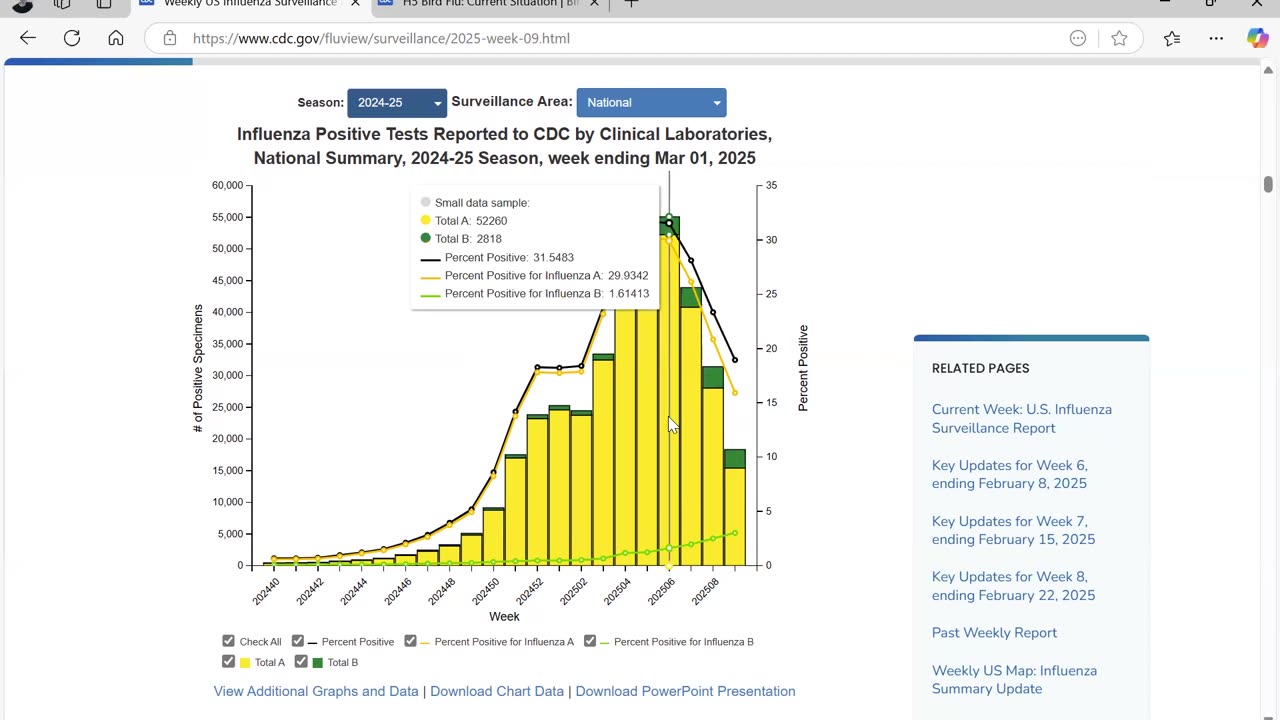Click the chart title Influenza Positive Tests
The image size is (1280, 720).
pyautogui.click(x=504, y=146)
